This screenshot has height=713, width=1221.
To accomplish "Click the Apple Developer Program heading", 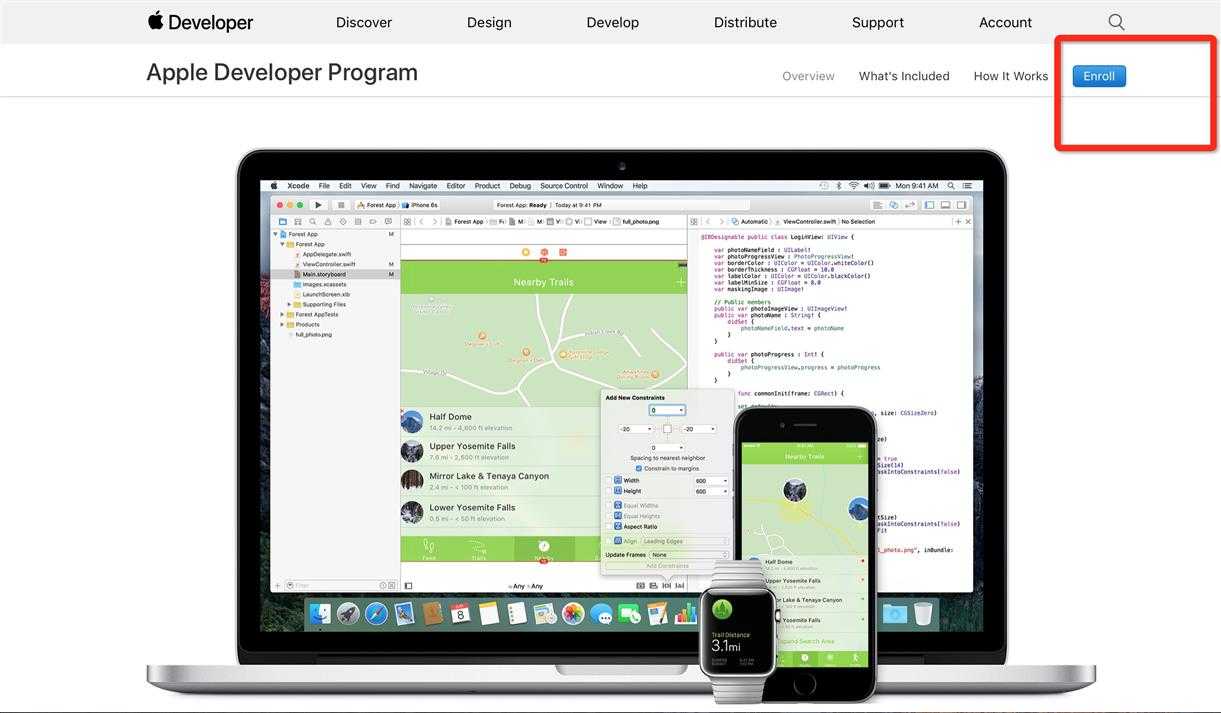I will coord(282,72).
